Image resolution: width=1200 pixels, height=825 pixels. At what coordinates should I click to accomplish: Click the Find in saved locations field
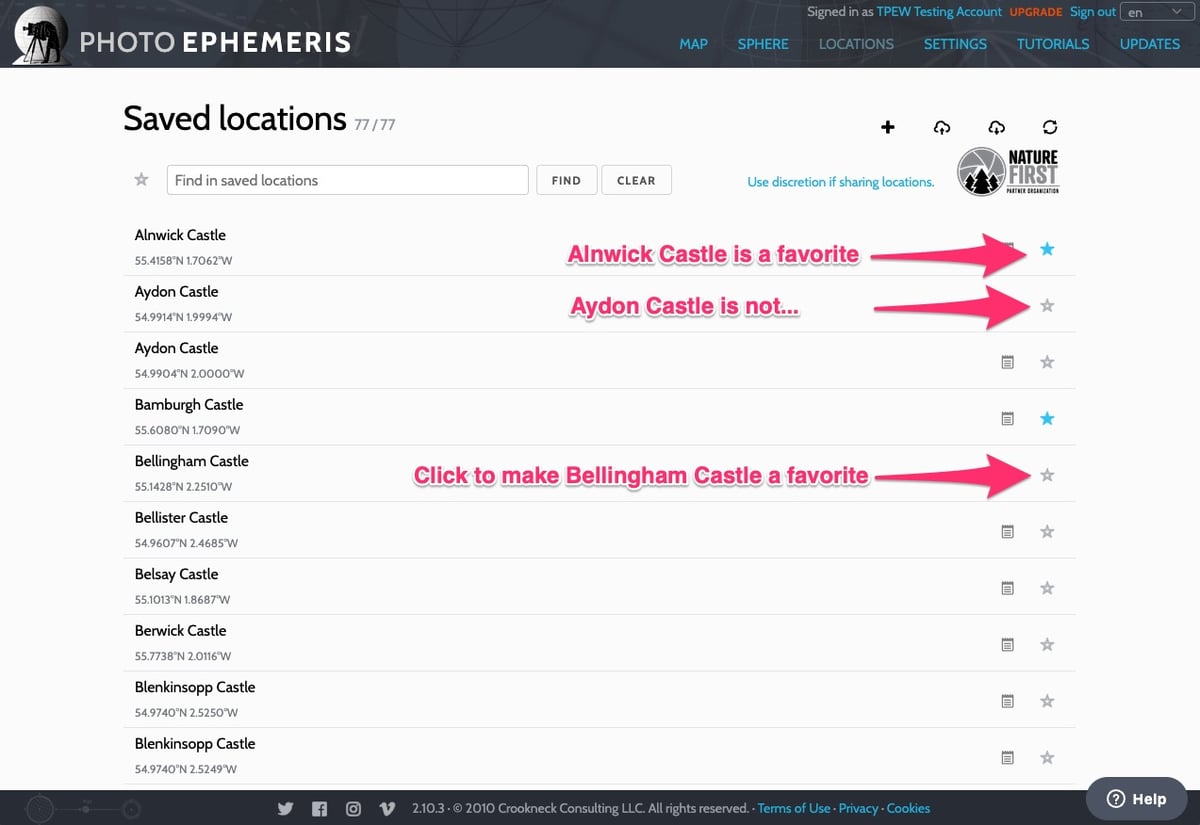click(347, 180)
